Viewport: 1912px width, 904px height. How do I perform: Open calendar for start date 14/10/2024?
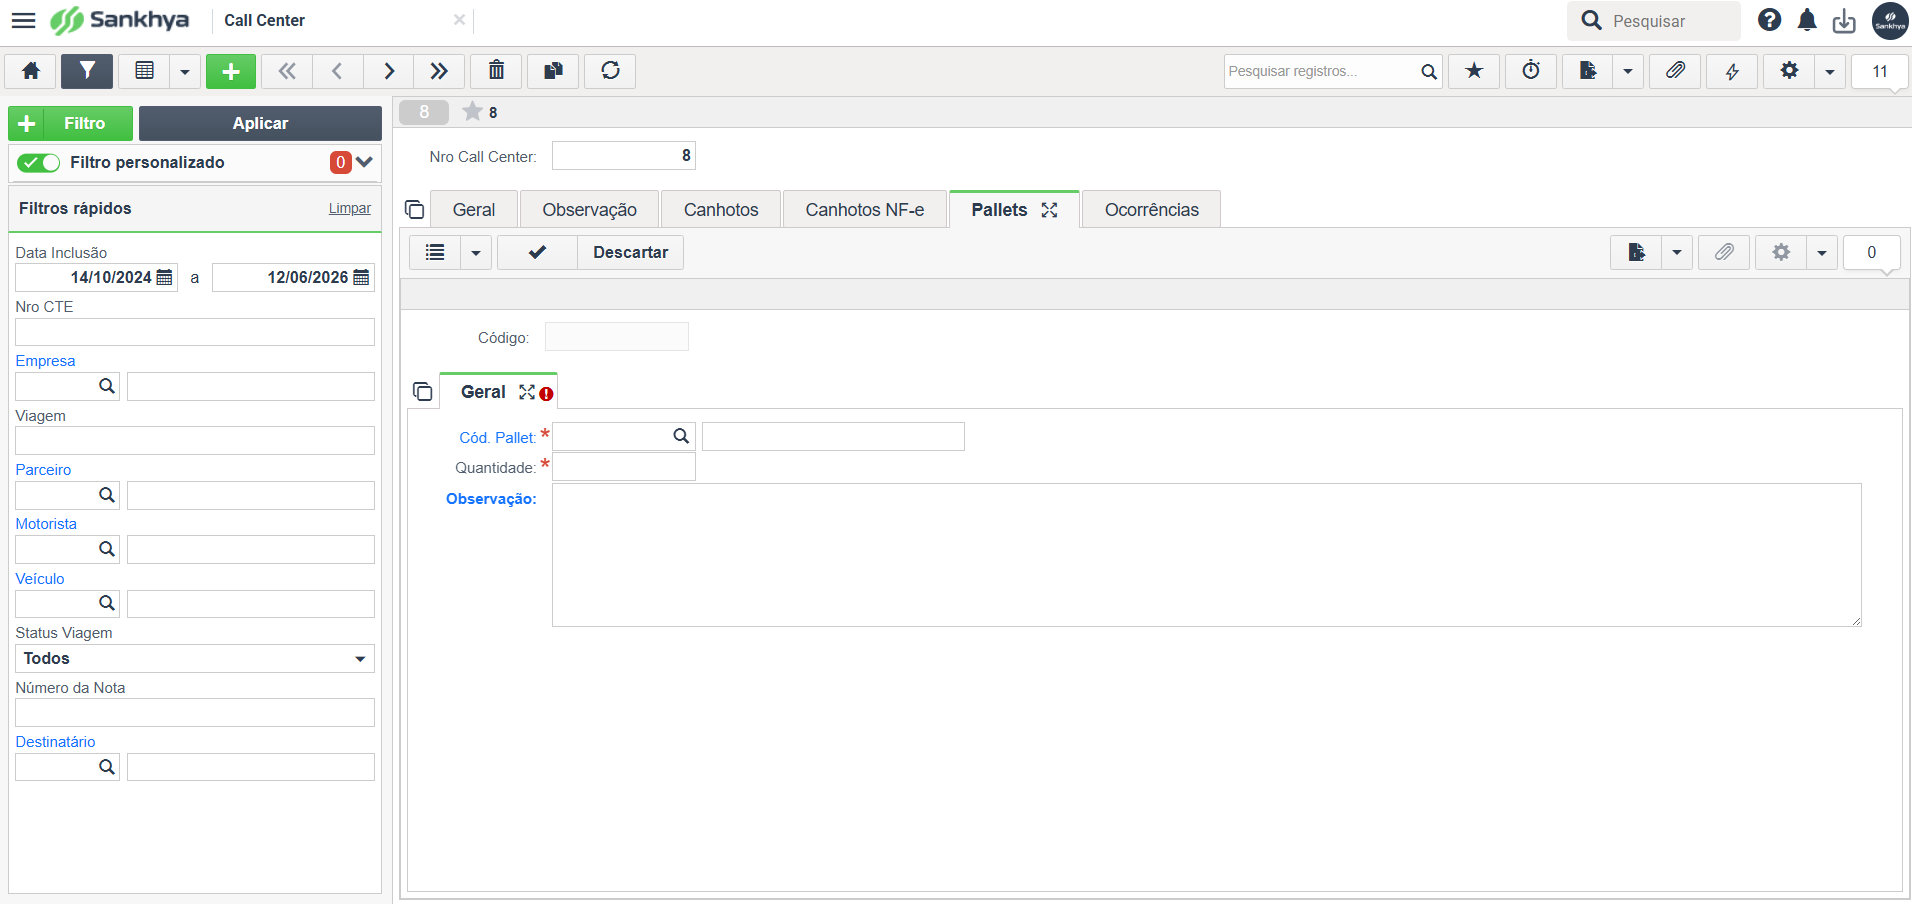coord(165,277)
